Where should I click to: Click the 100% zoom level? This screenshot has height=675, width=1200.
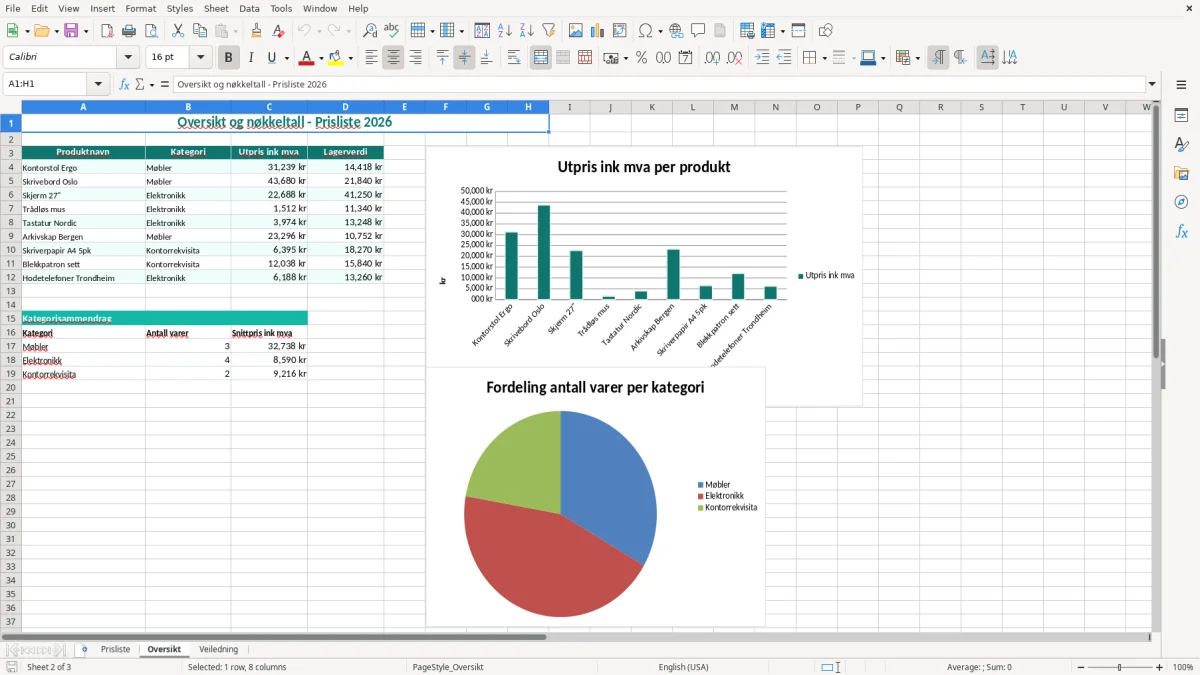click(x=1183, y=667)
